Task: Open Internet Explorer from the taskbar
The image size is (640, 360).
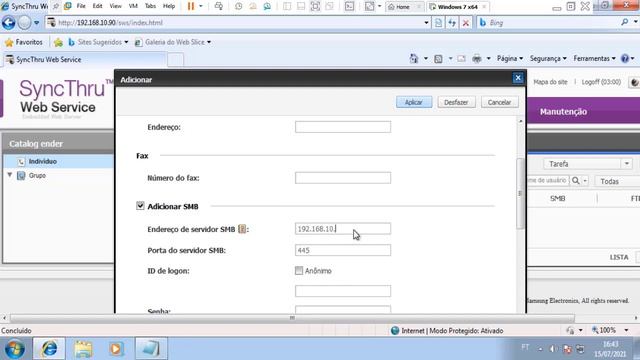Action: (49, 349)
